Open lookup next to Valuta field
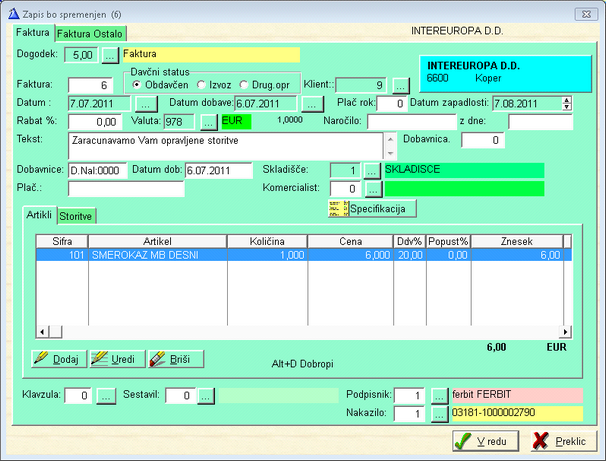The height and width of the screenshot is (461, 606). pyautogui.click(x=209, y=122)
